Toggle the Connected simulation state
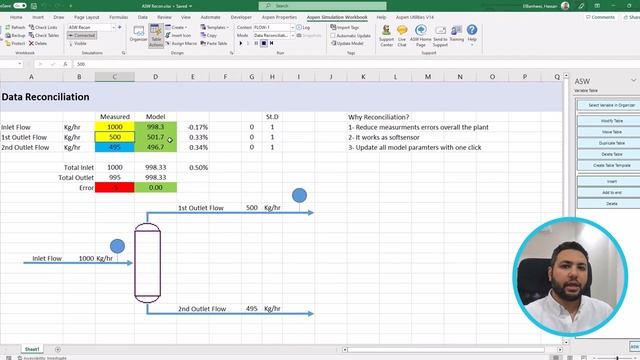The image size is (640, 360). [x=82, y=36]
